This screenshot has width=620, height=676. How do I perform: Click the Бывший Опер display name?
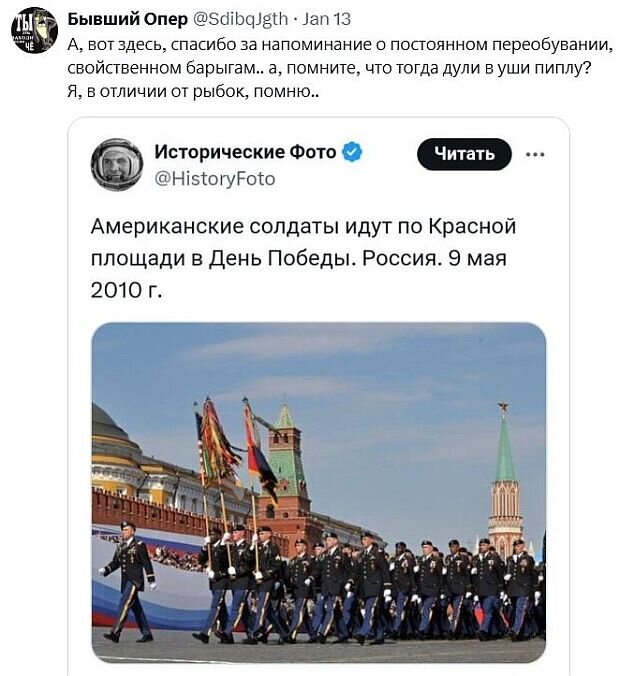click(x=128, y=19)
